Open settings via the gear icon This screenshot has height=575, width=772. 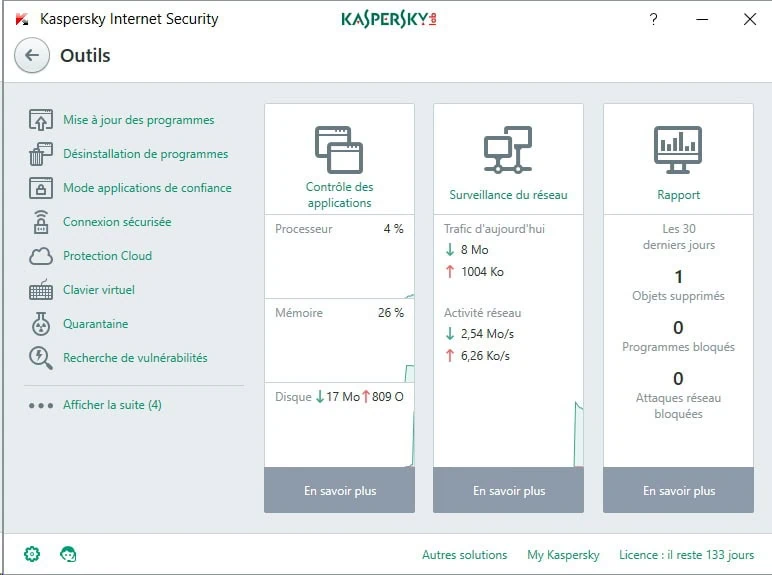(32, 554)
